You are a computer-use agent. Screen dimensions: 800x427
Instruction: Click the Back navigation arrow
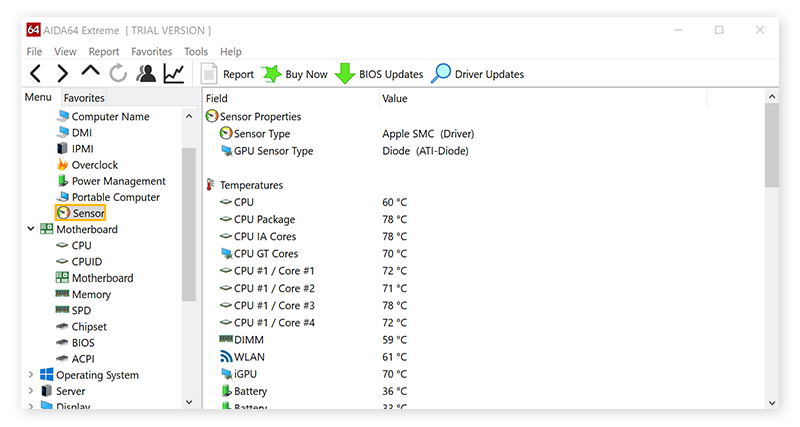coord(36,74)
